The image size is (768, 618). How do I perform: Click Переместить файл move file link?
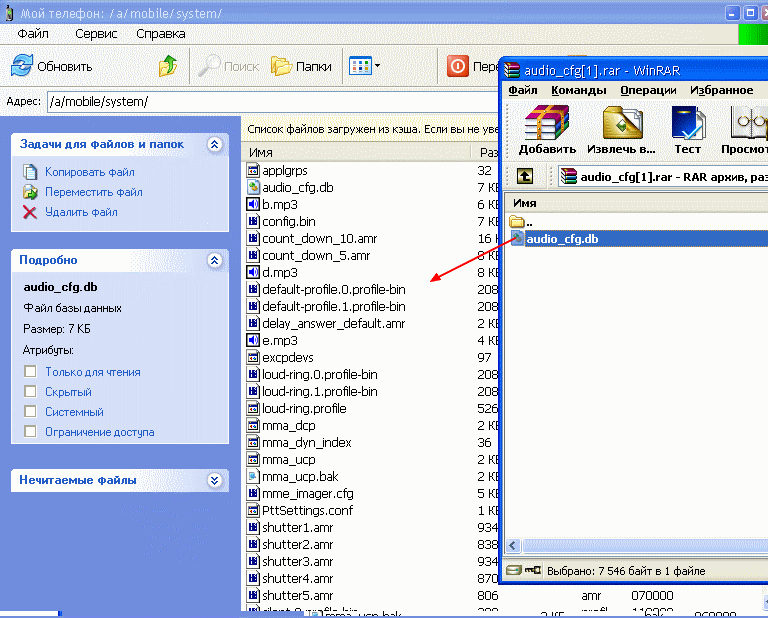pos(94,192)
